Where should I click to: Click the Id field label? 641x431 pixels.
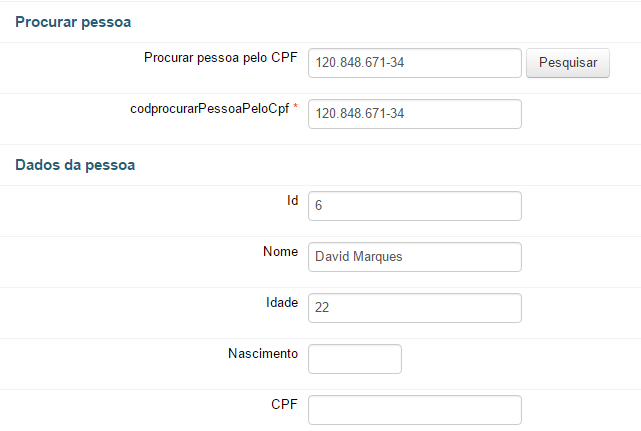coord(292,200)
